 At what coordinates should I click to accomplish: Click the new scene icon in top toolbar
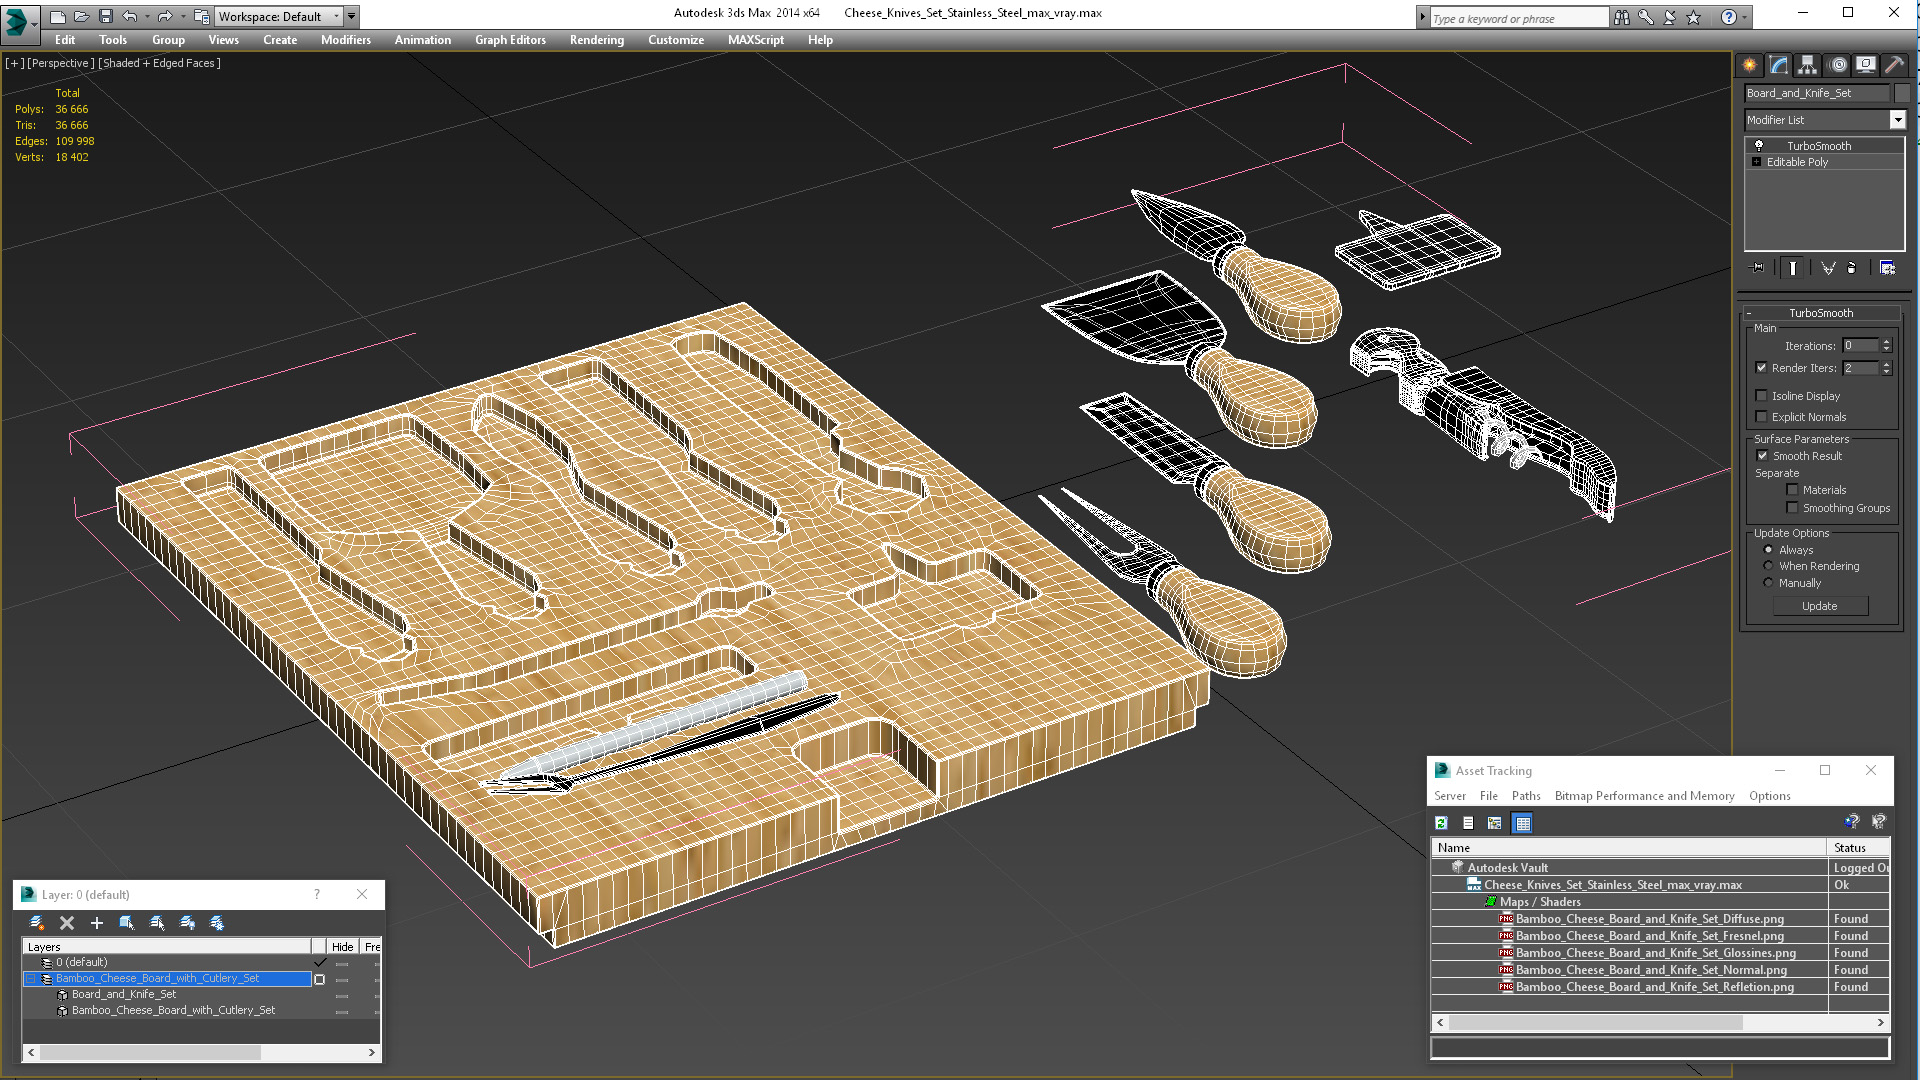58,16
